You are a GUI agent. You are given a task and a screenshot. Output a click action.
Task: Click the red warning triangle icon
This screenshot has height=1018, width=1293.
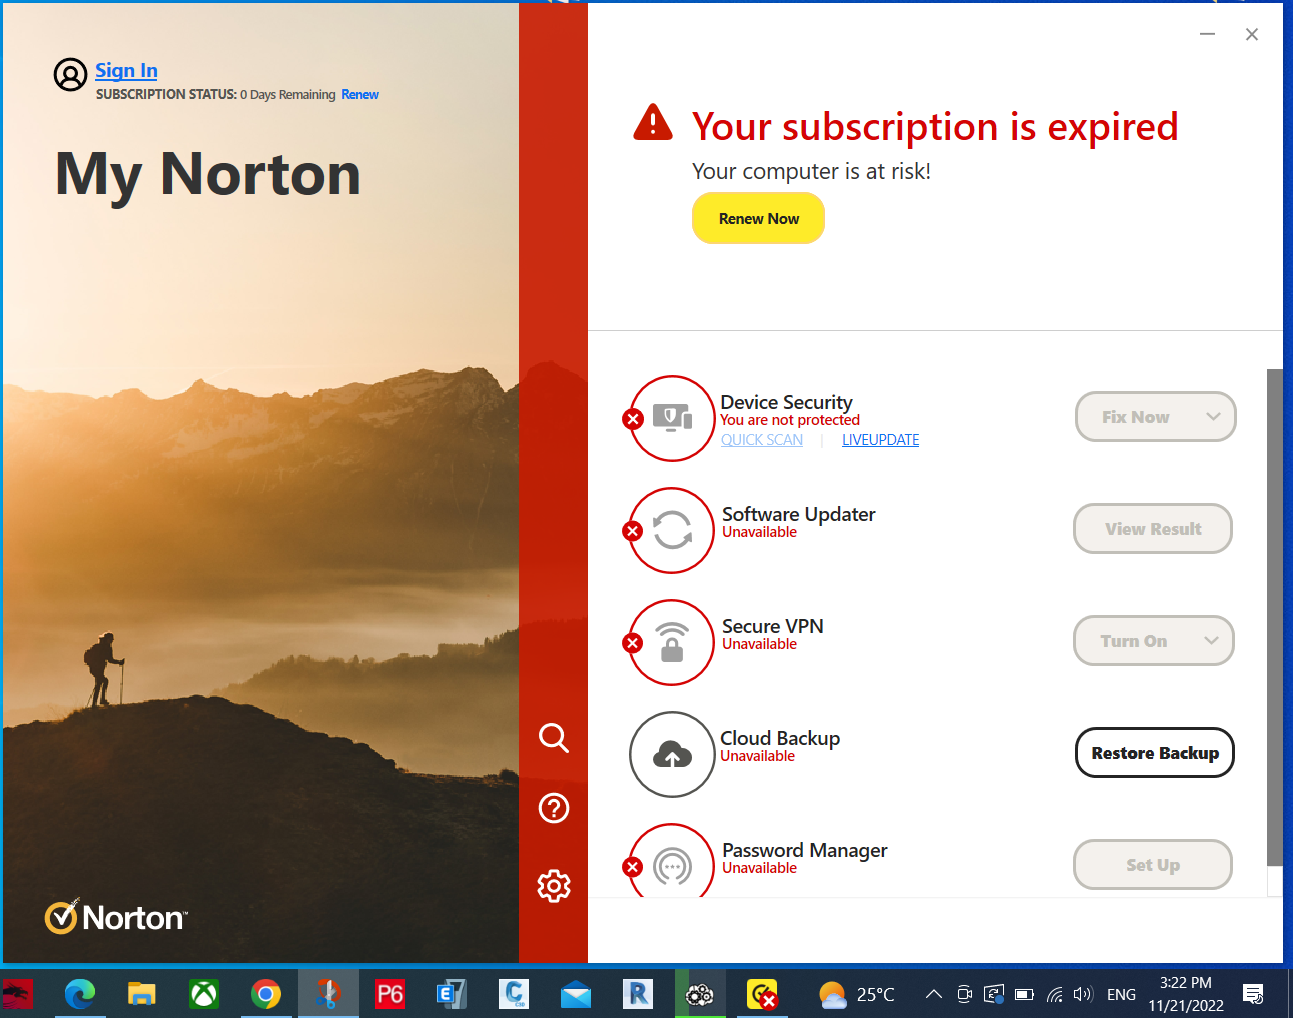click(x=653, y=123)
